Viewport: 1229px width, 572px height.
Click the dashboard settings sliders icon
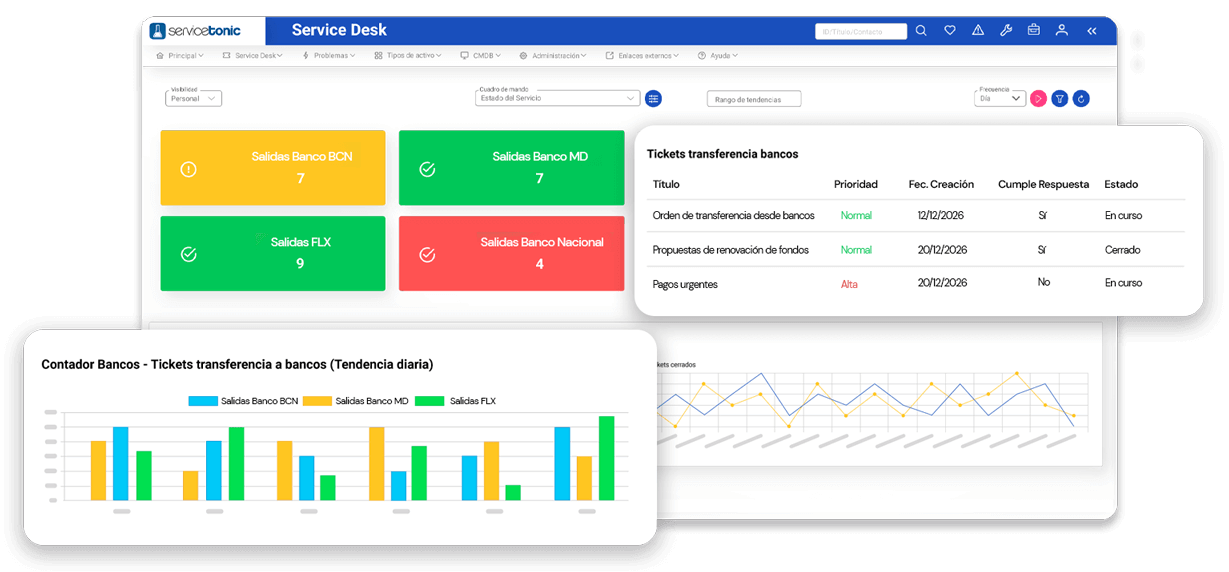(x=653, y=98)
